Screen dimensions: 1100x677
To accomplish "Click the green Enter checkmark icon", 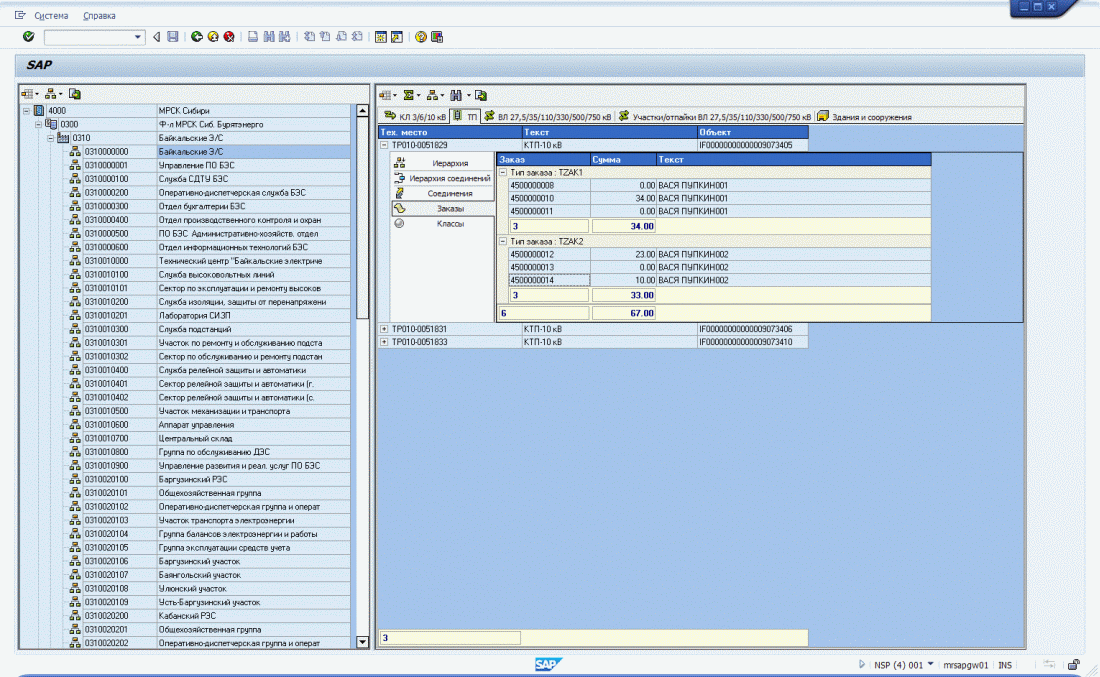I will point(28,36).
